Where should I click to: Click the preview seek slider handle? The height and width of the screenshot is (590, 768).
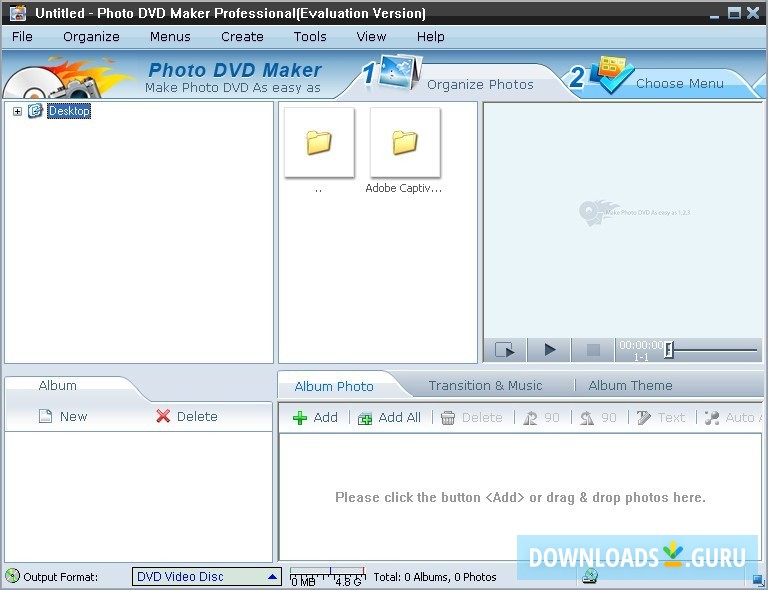[x=669, y=350]
